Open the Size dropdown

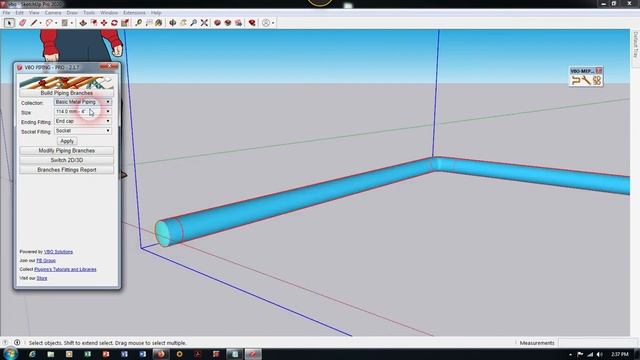pyautogui.click(x=82, y=111)
